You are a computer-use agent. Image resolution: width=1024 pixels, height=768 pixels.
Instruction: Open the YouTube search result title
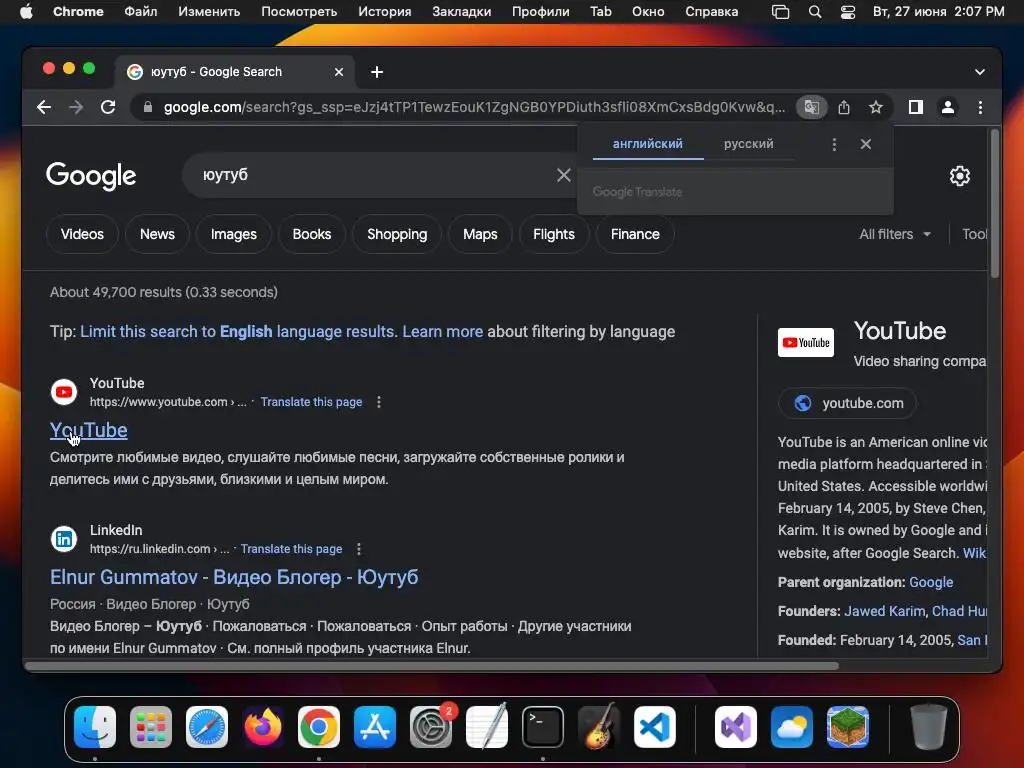[89, 430]
